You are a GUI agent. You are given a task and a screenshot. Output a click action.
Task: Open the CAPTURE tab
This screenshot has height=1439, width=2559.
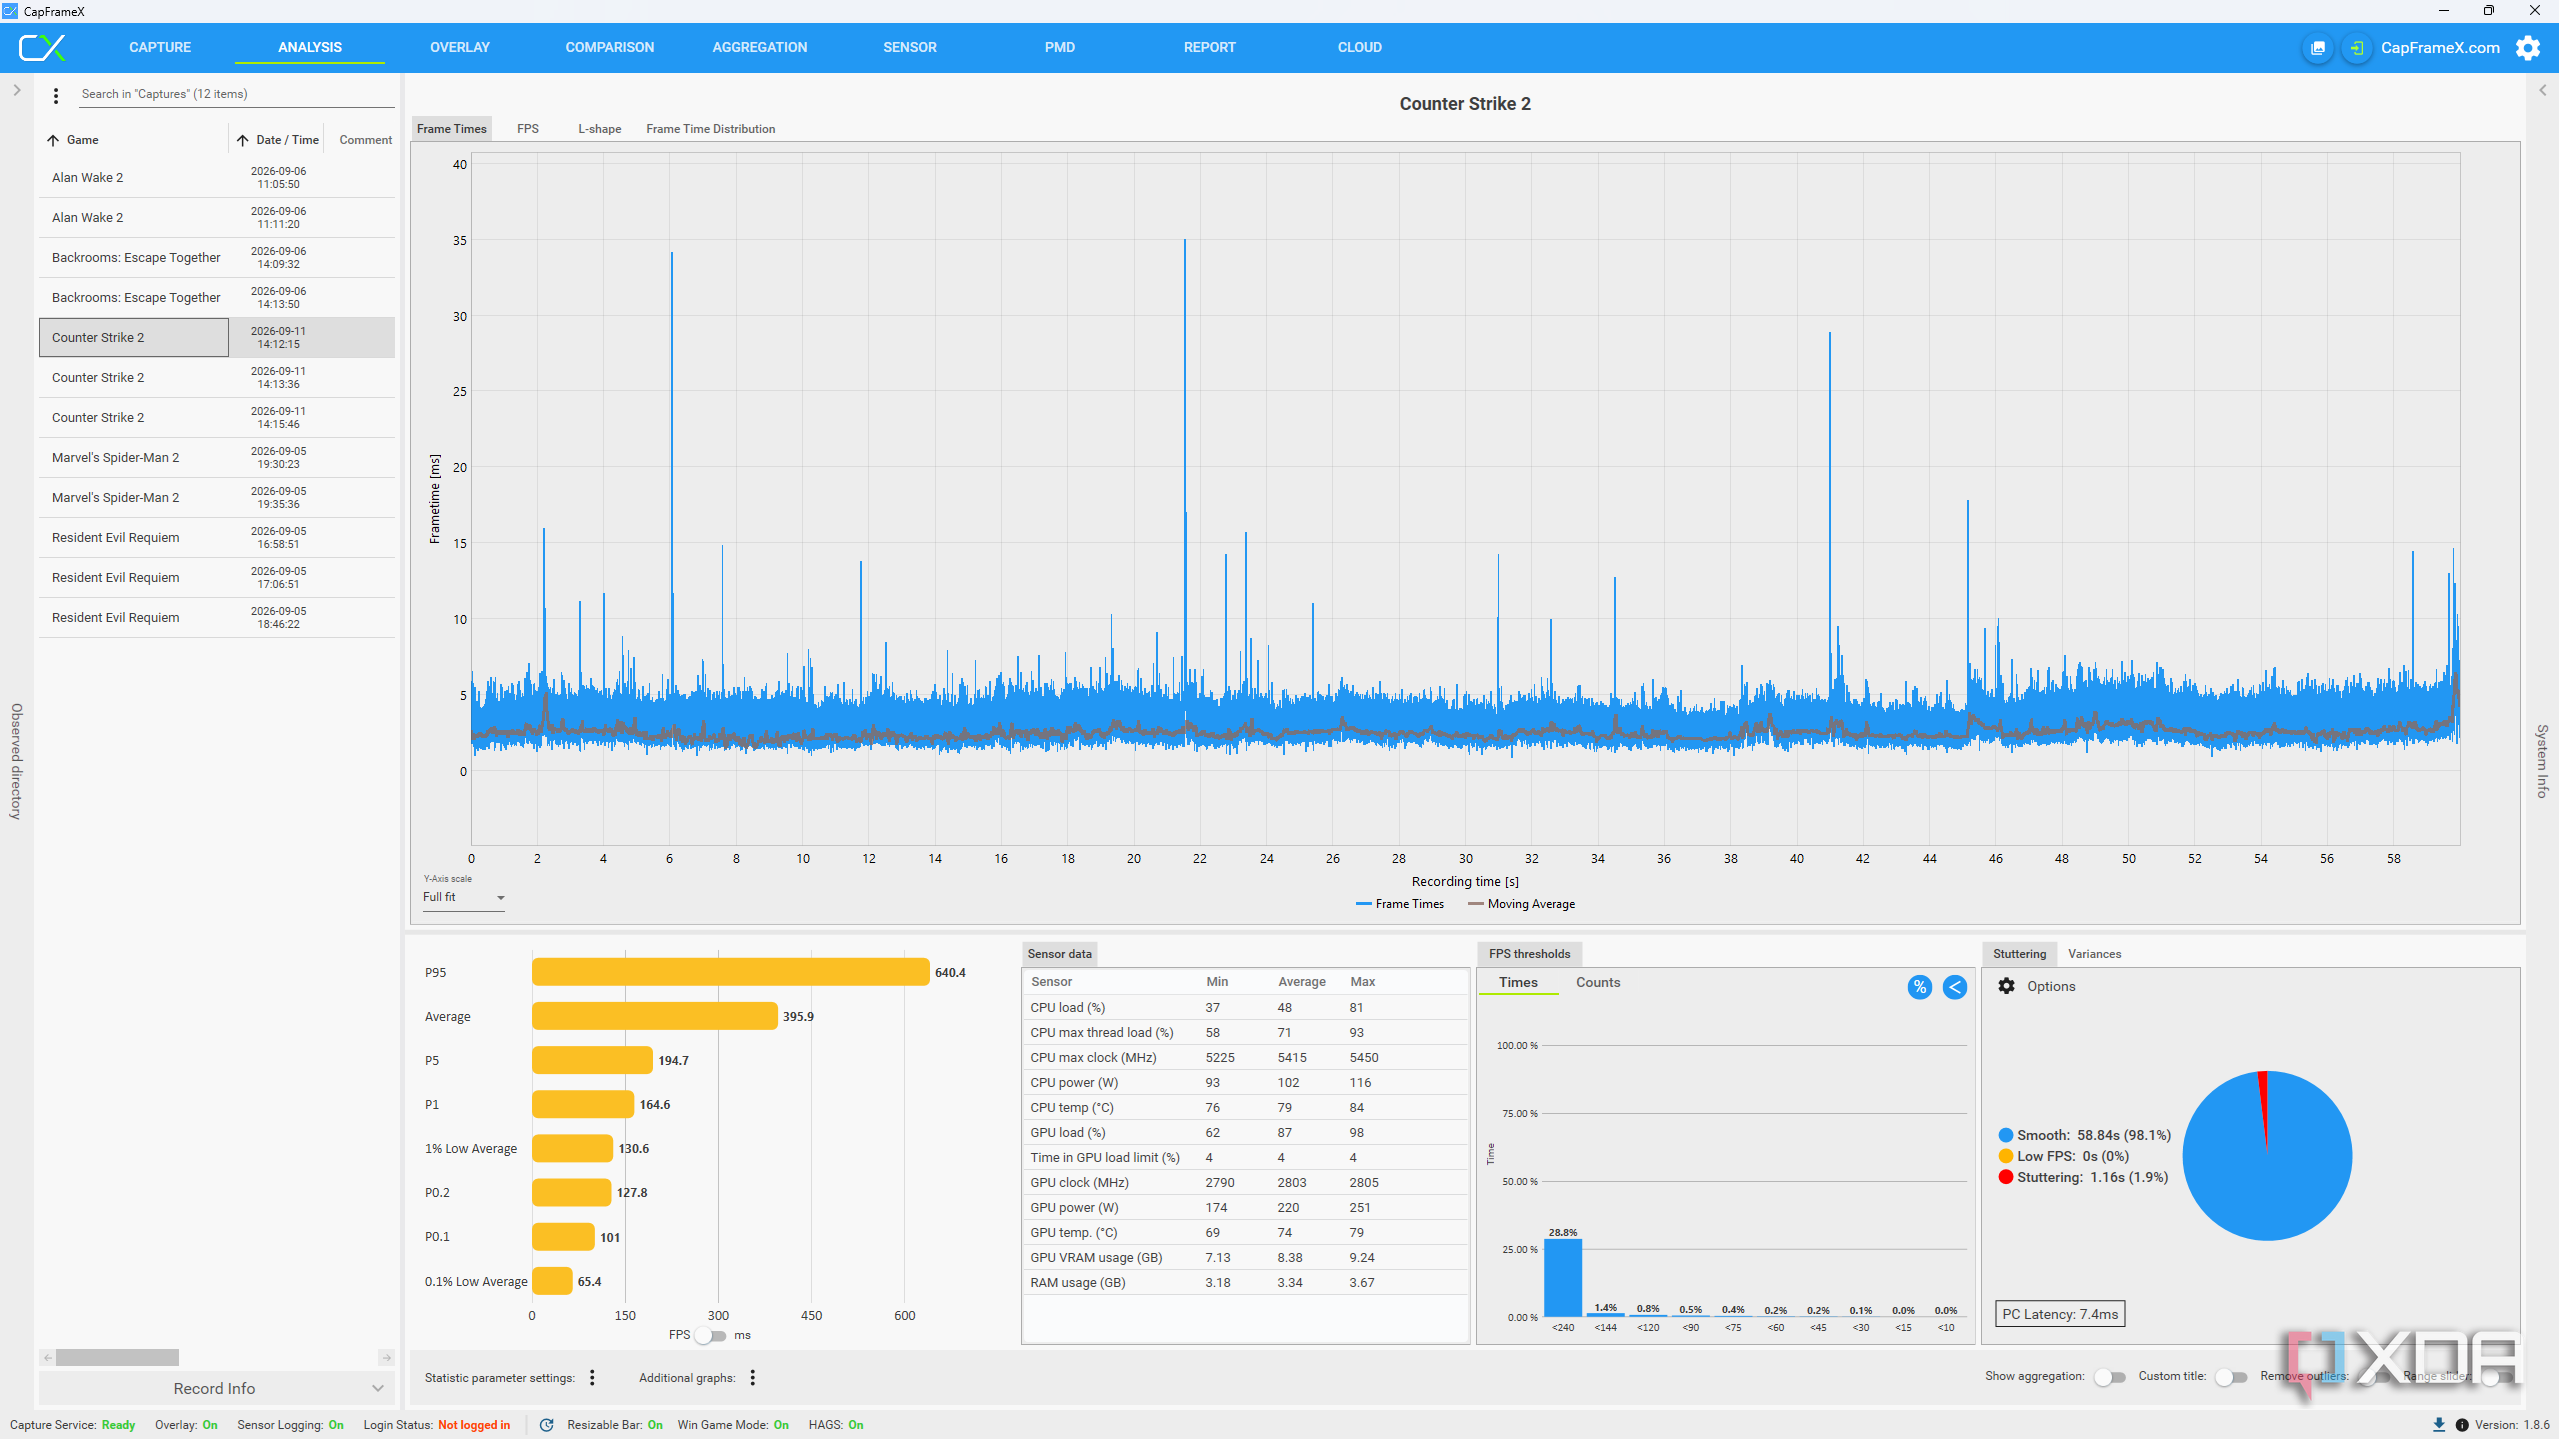(x=160, y=47)
